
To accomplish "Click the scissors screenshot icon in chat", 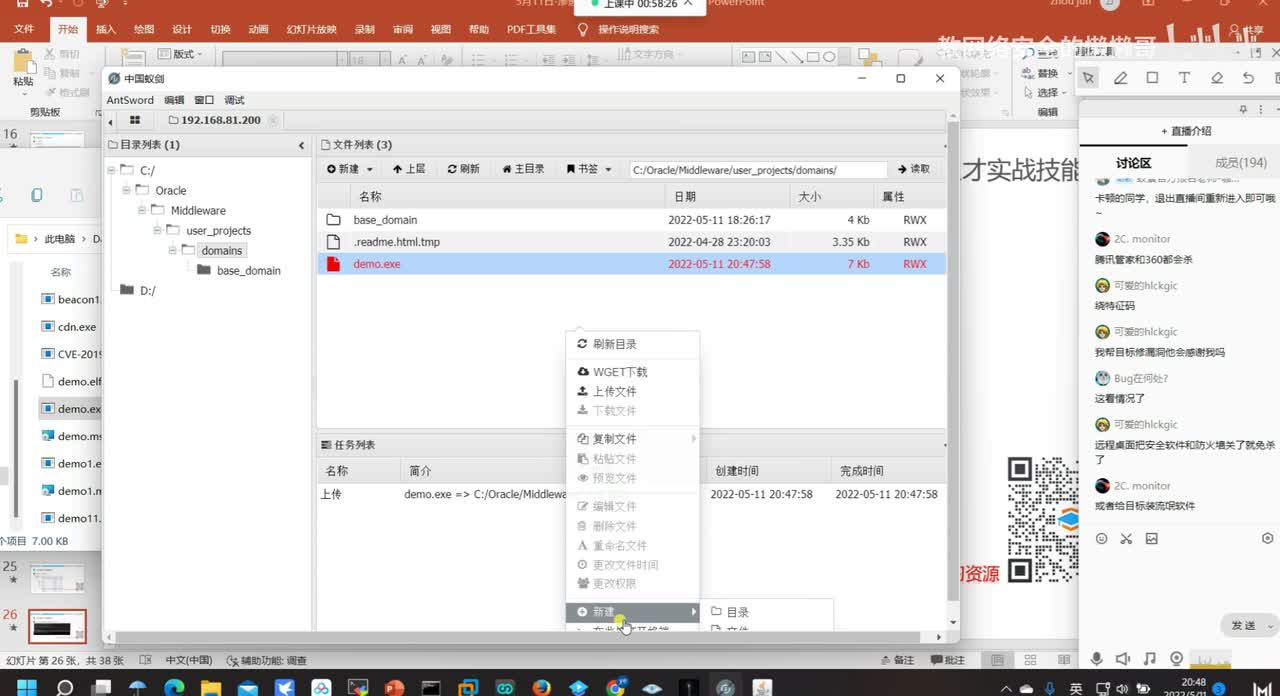I will tap(1126, 538).
